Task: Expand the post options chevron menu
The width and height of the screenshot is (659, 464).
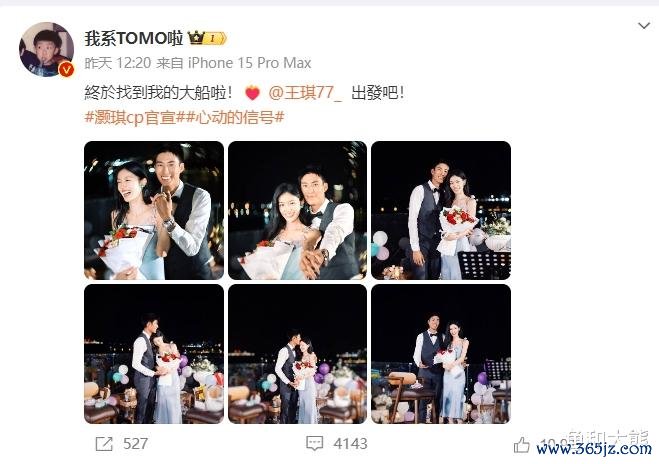Action: tap(644, 26)
